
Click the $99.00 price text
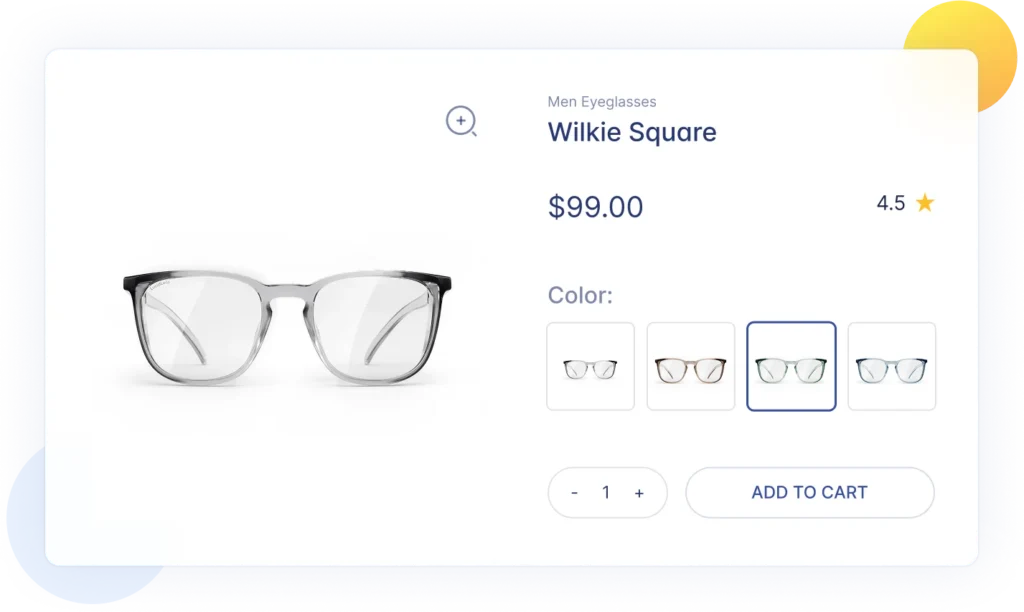[596, 207]
